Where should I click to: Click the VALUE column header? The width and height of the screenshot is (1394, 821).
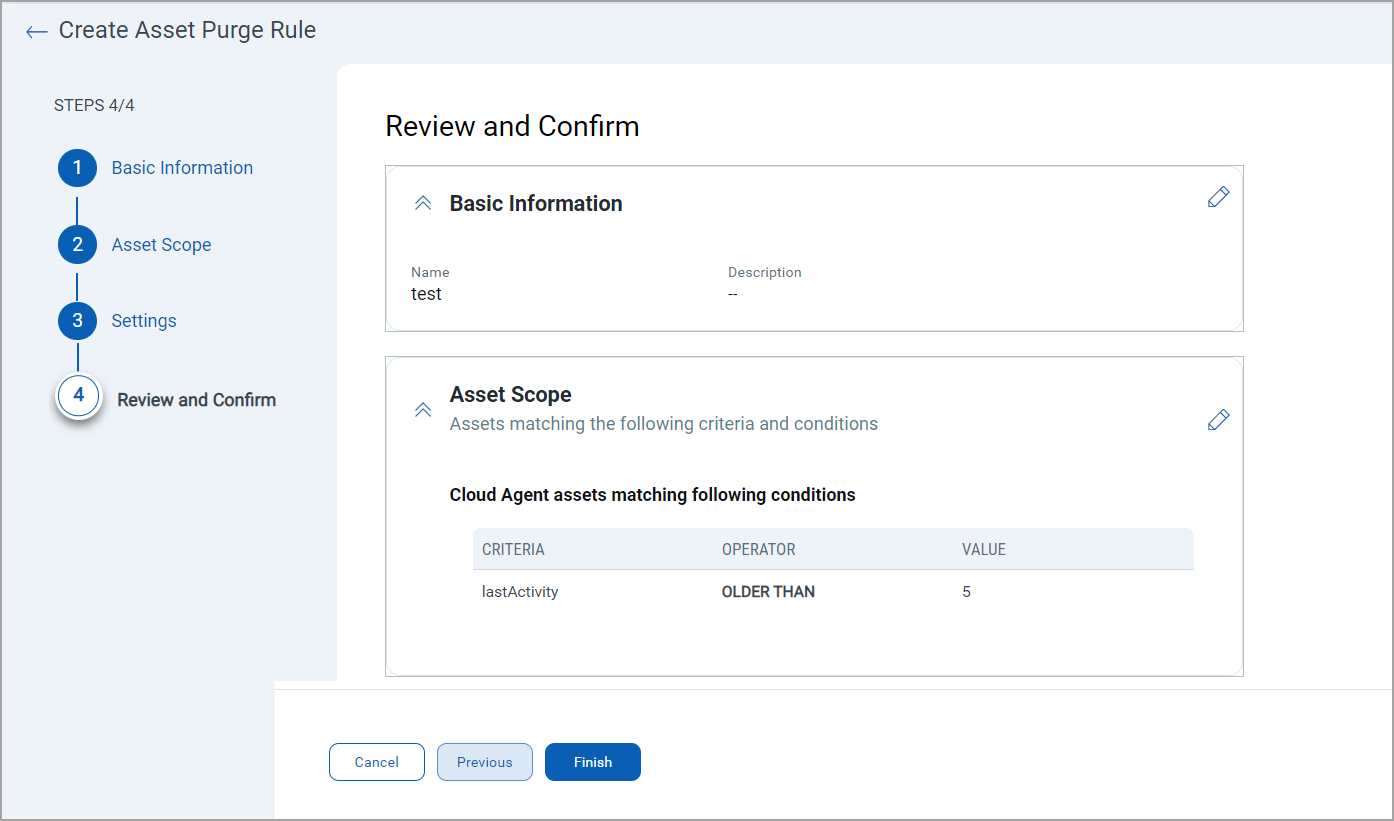(983, 550)
